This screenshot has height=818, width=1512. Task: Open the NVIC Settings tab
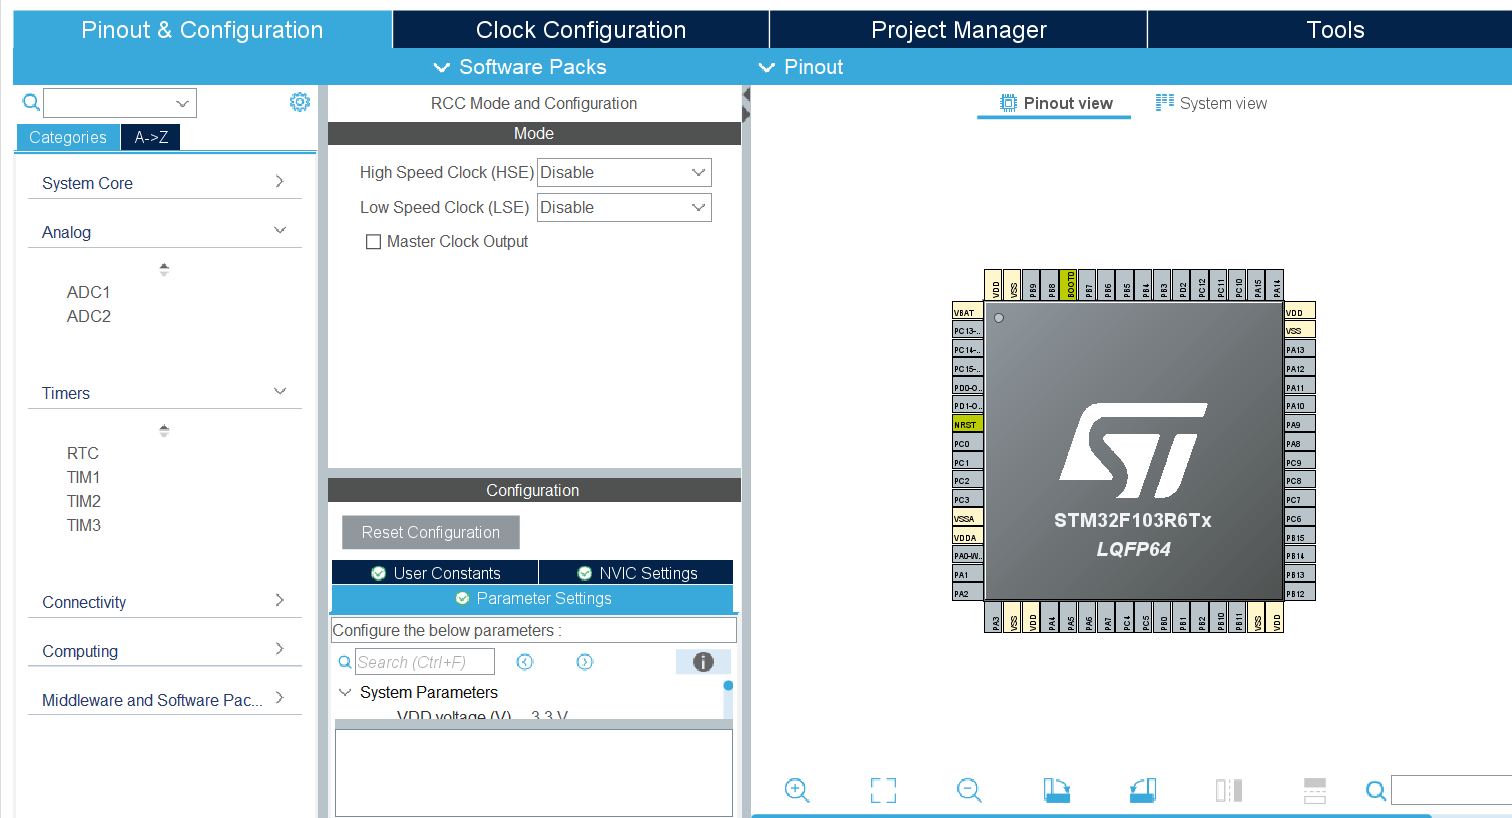click(637, 573)
